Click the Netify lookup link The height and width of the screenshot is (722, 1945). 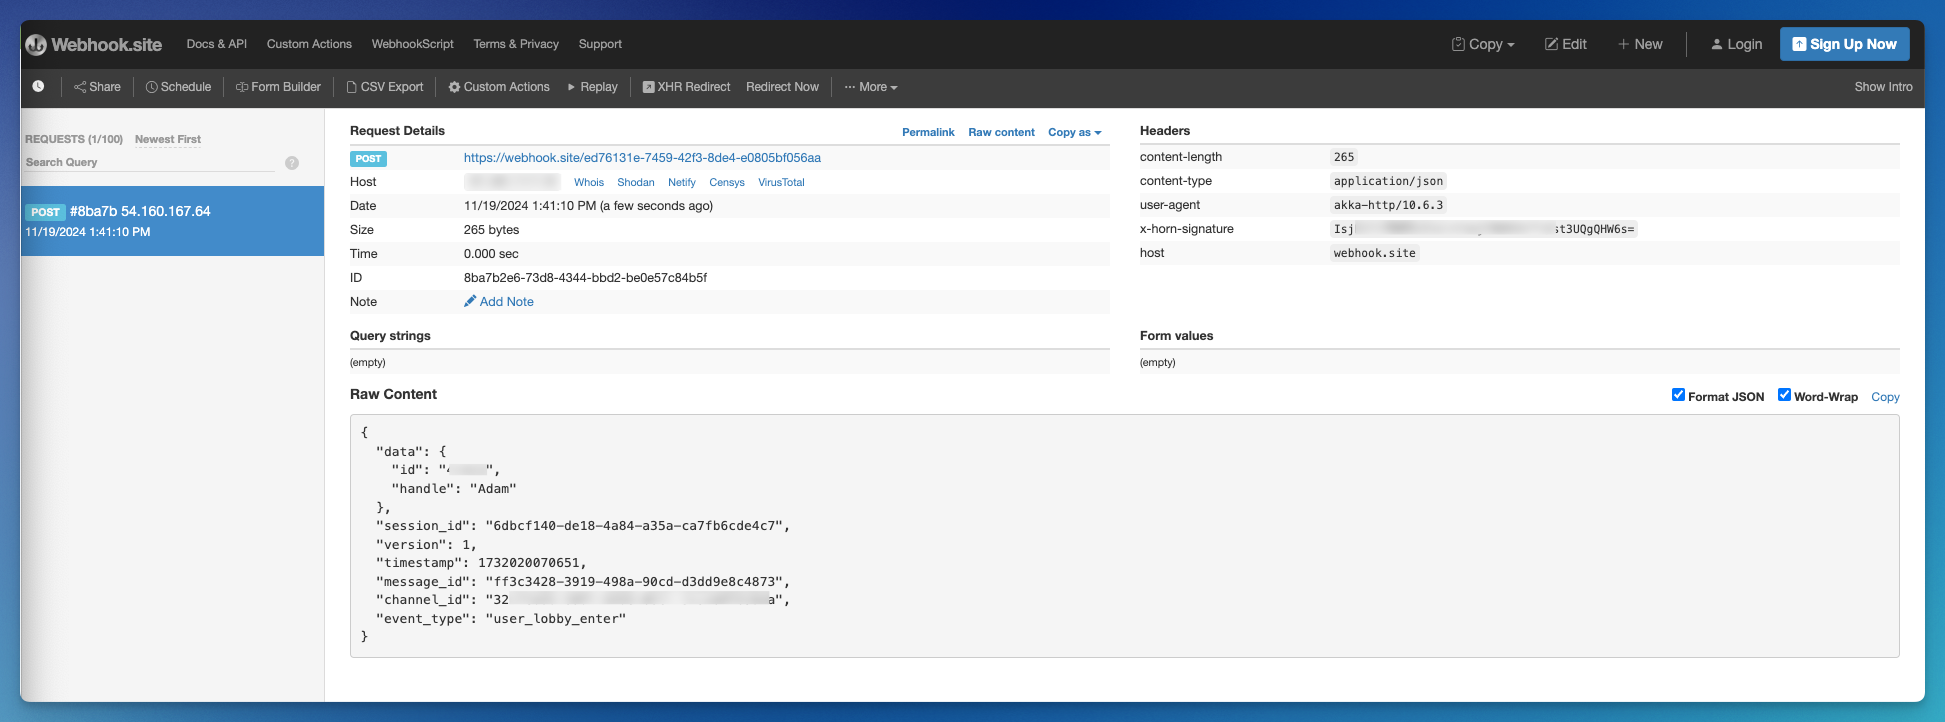682,182
